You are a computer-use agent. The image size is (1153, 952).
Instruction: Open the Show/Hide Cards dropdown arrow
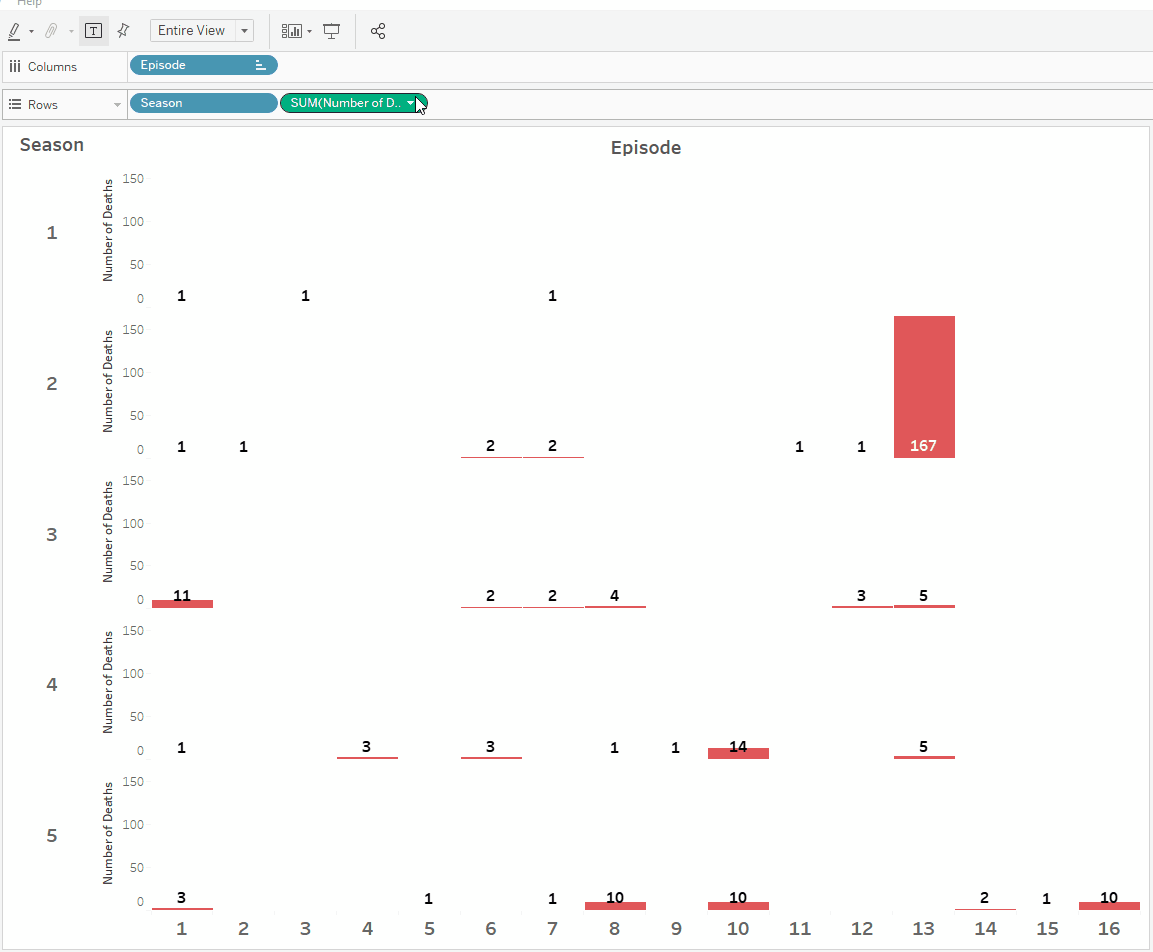point(310,32)
